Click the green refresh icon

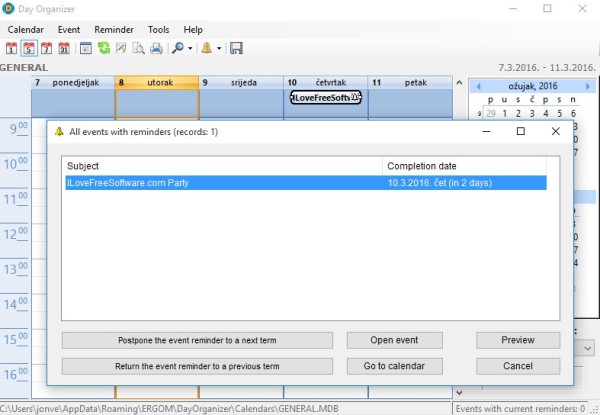[x=103, y=48]
